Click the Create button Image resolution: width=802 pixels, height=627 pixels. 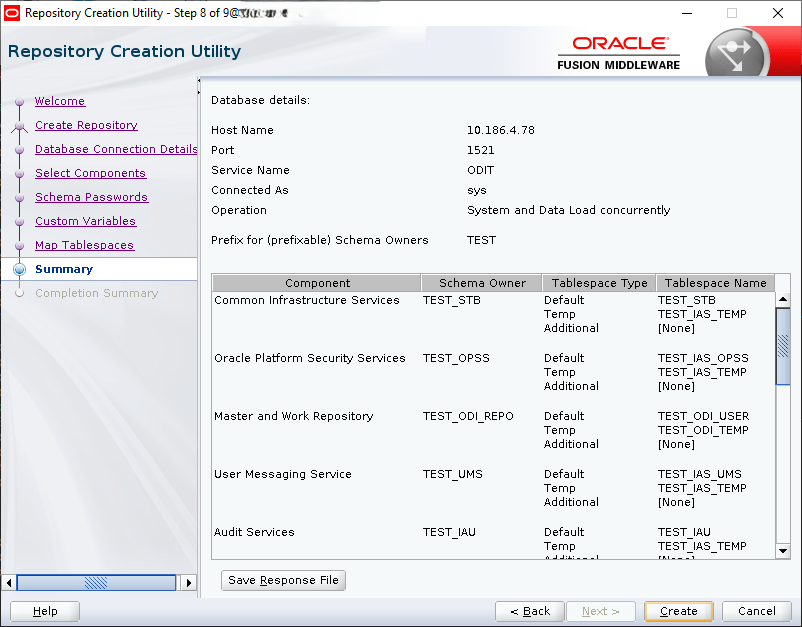678,611
